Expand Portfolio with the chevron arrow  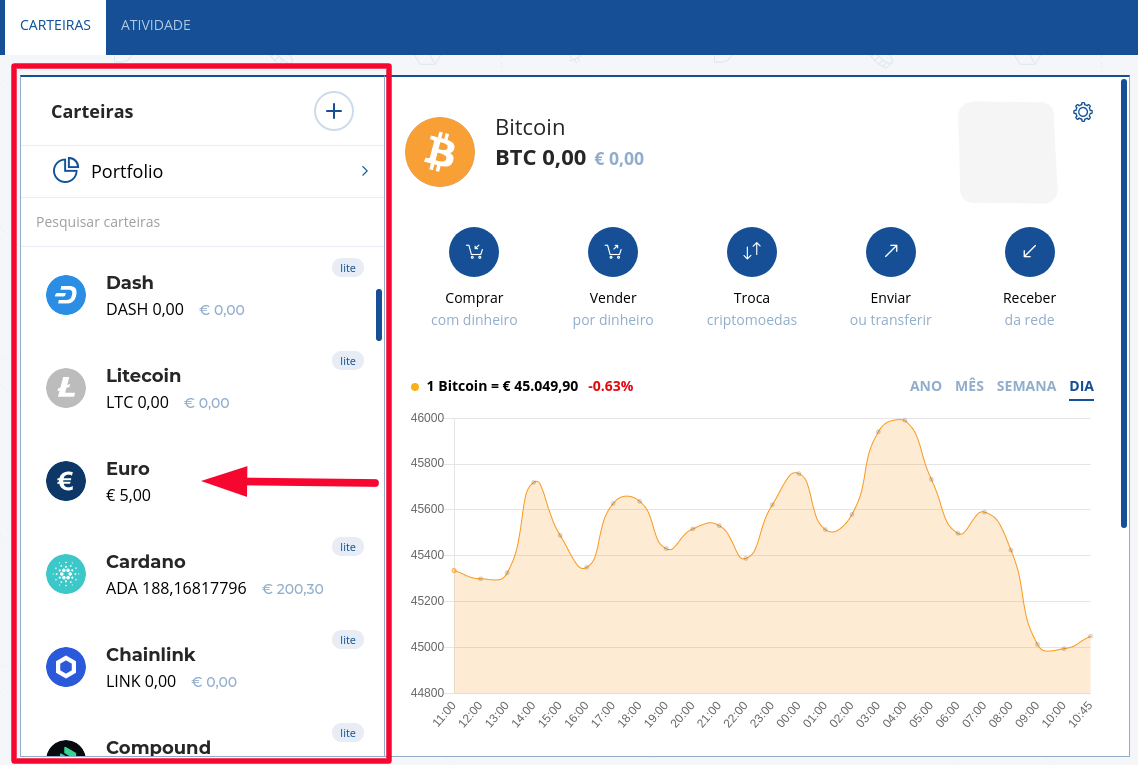click(x=364, y=171)
